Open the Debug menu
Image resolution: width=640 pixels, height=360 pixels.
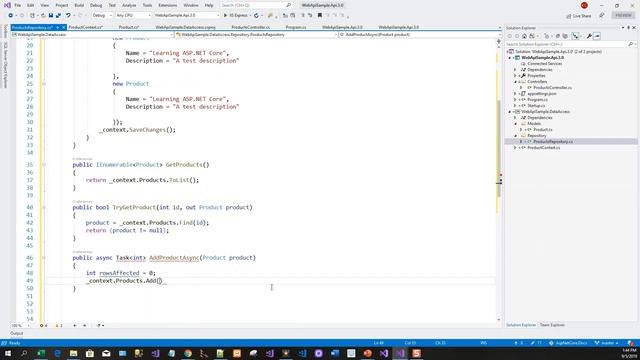(96, 5)
